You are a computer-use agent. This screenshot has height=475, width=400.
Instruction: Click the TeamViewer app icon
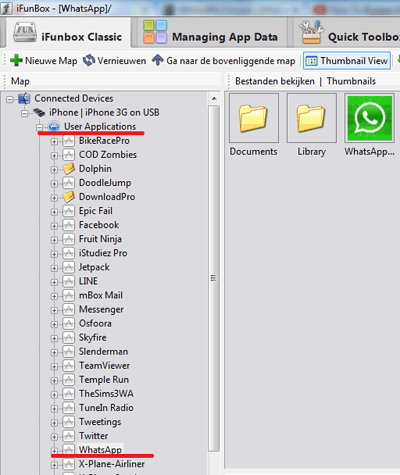coord(68,365)
